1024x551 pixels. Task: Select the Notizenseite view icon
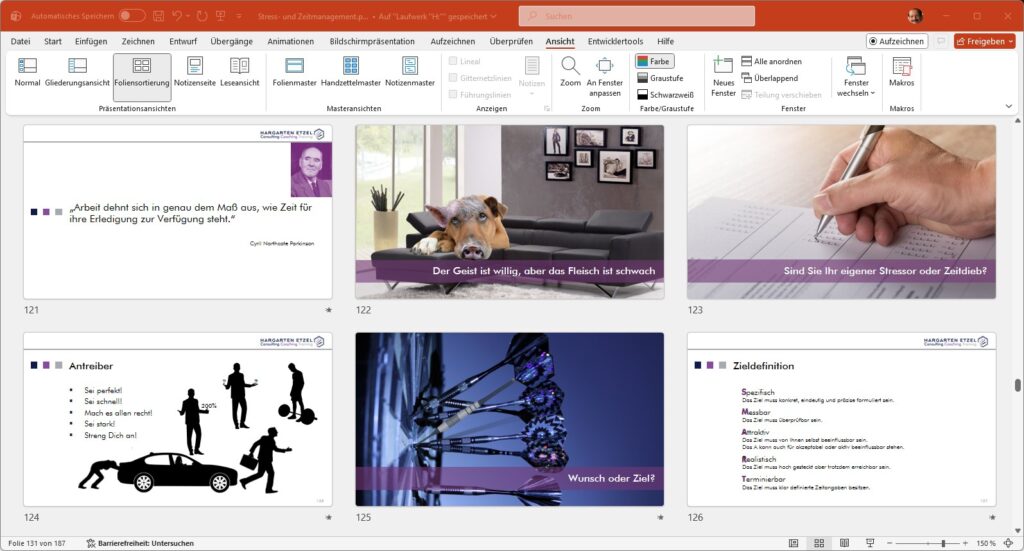point(194,72)
